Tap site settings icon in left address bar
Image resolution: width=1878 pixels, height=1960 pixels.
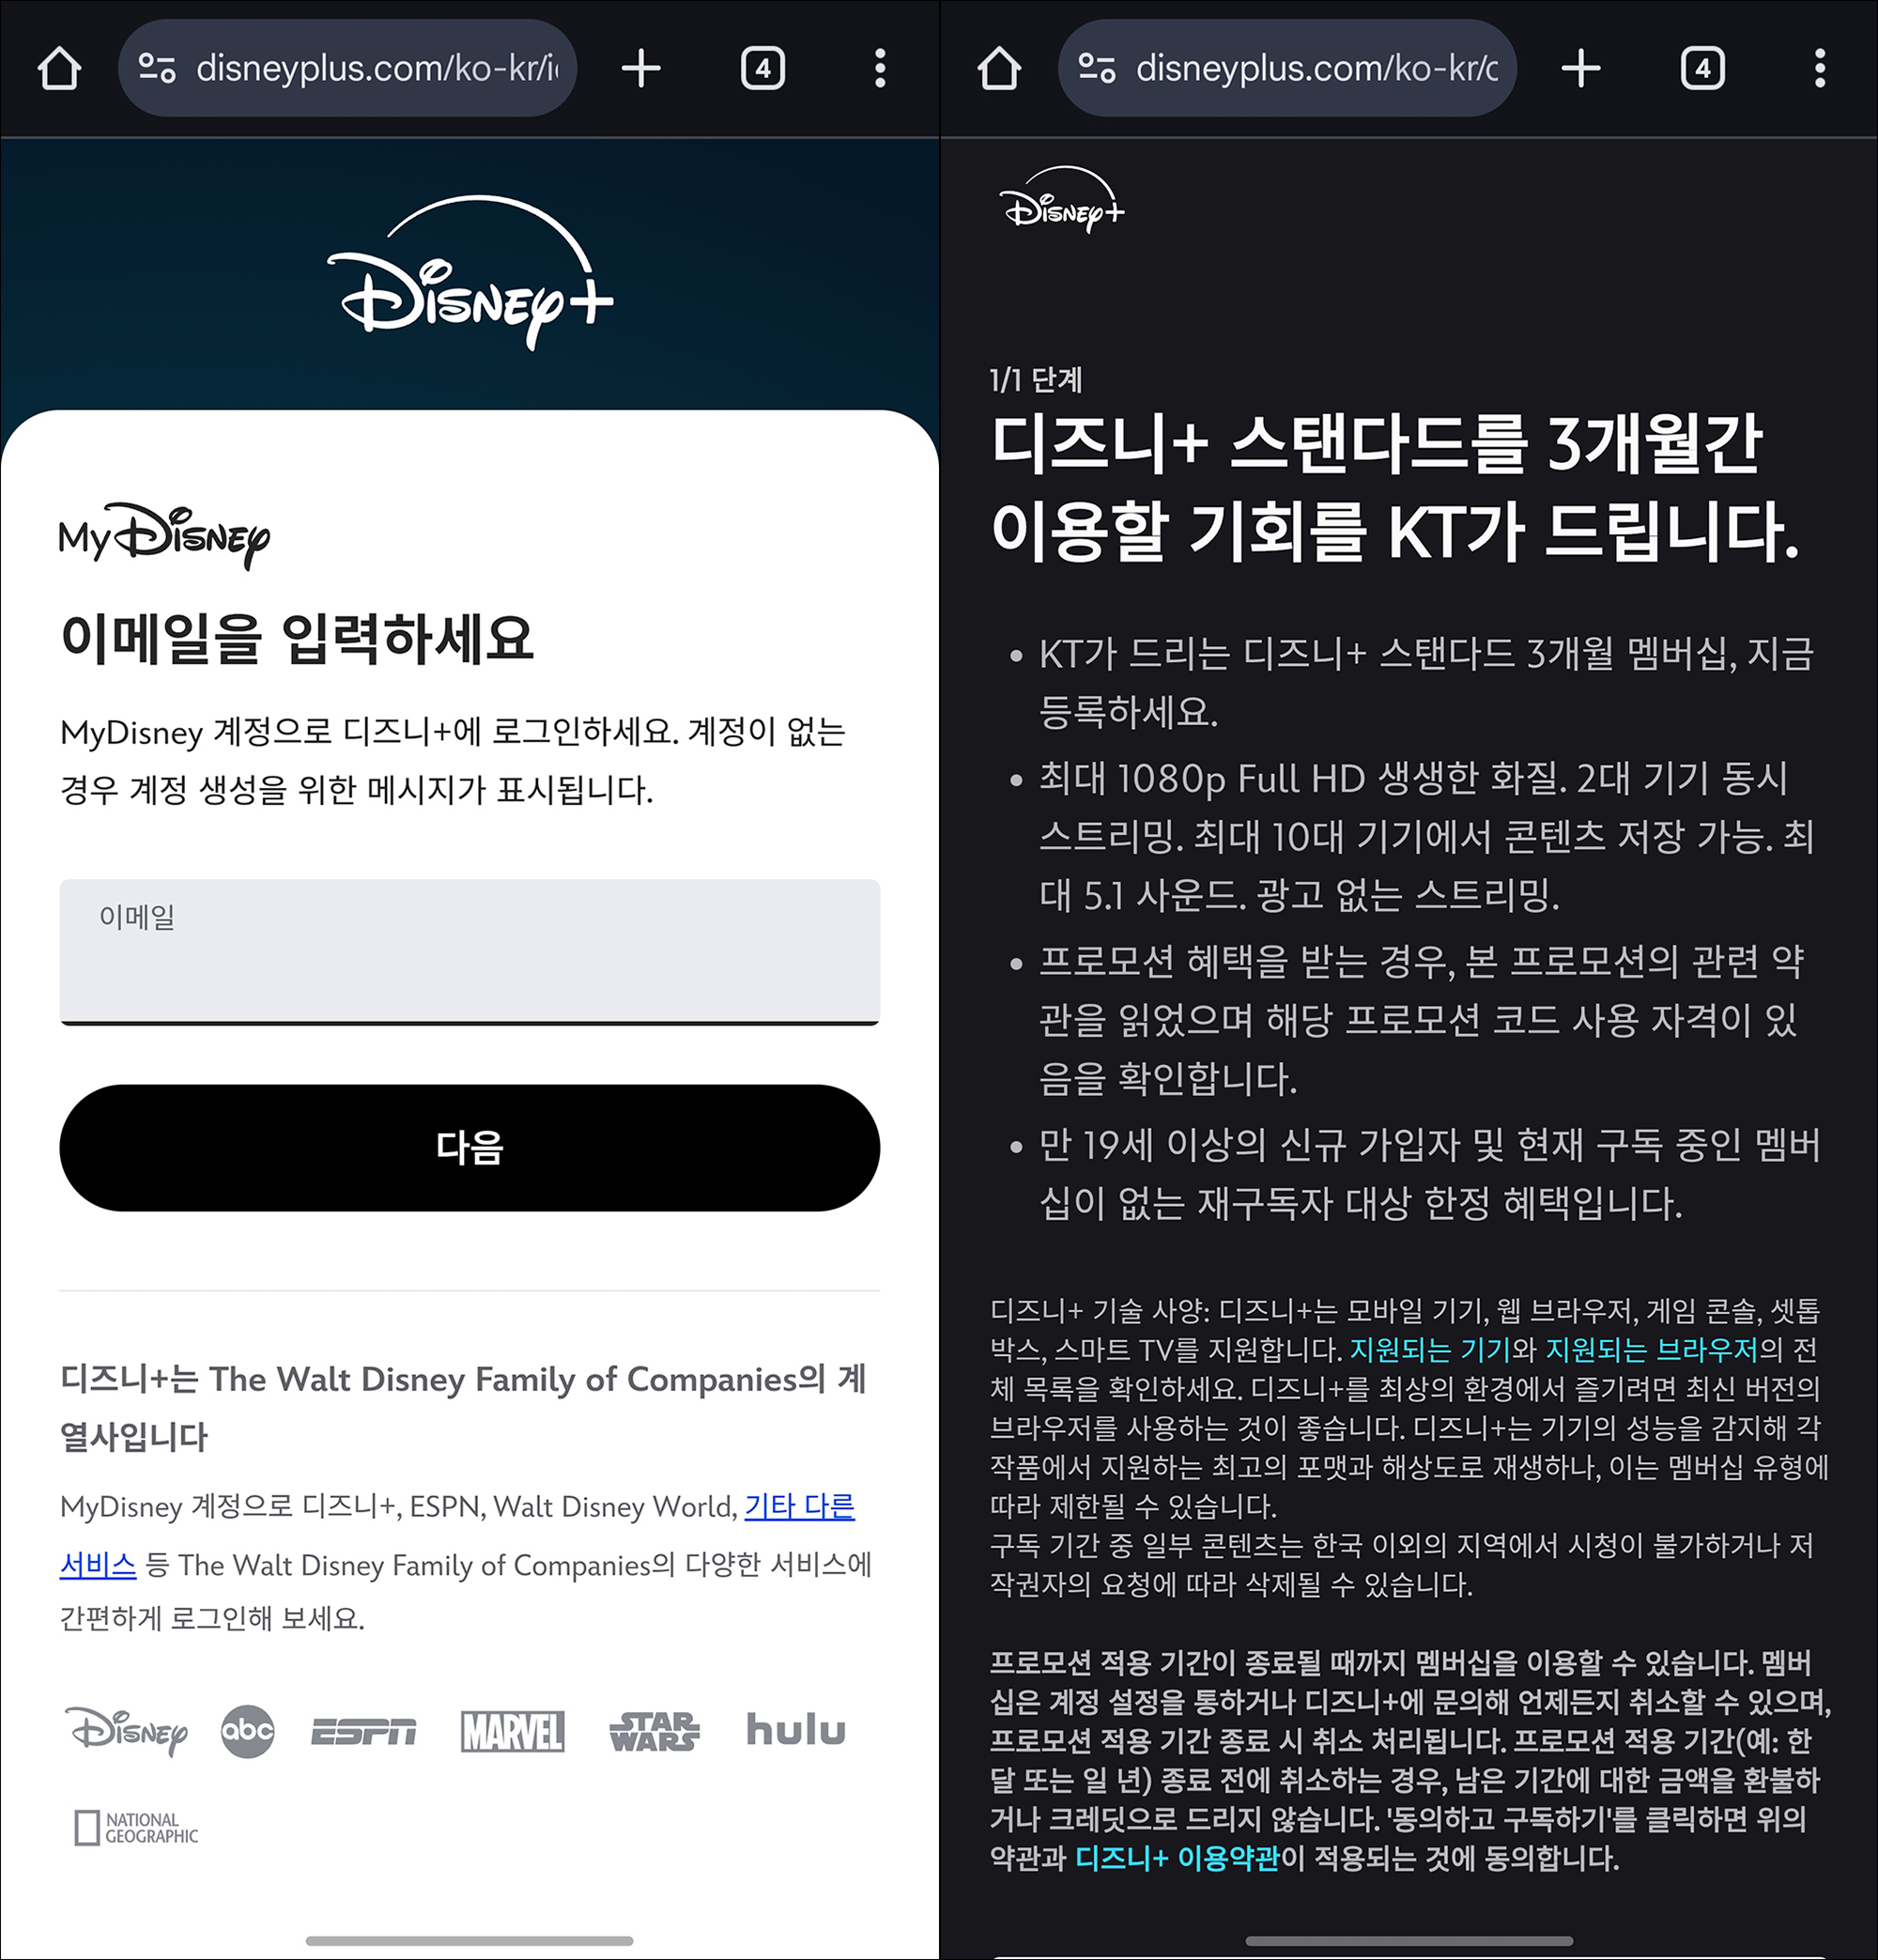[x=157, y=69]
